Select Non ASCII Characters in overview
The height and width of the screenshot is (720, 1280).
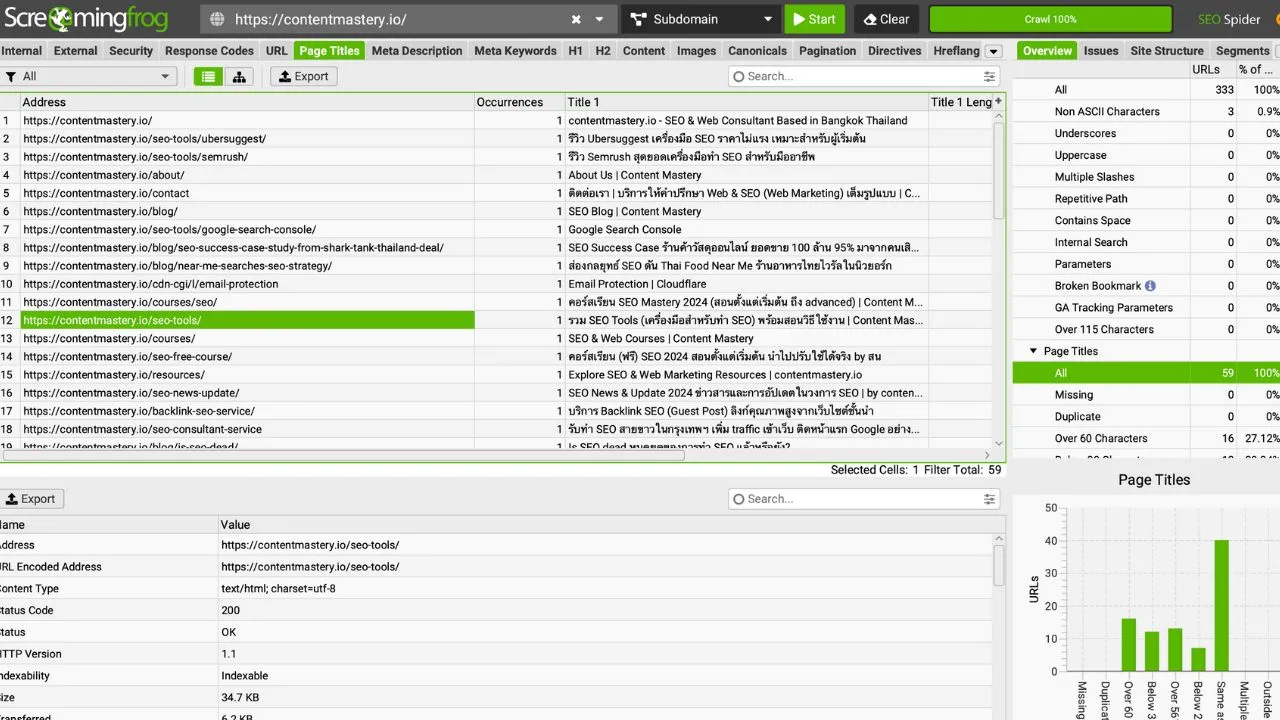1107,111
